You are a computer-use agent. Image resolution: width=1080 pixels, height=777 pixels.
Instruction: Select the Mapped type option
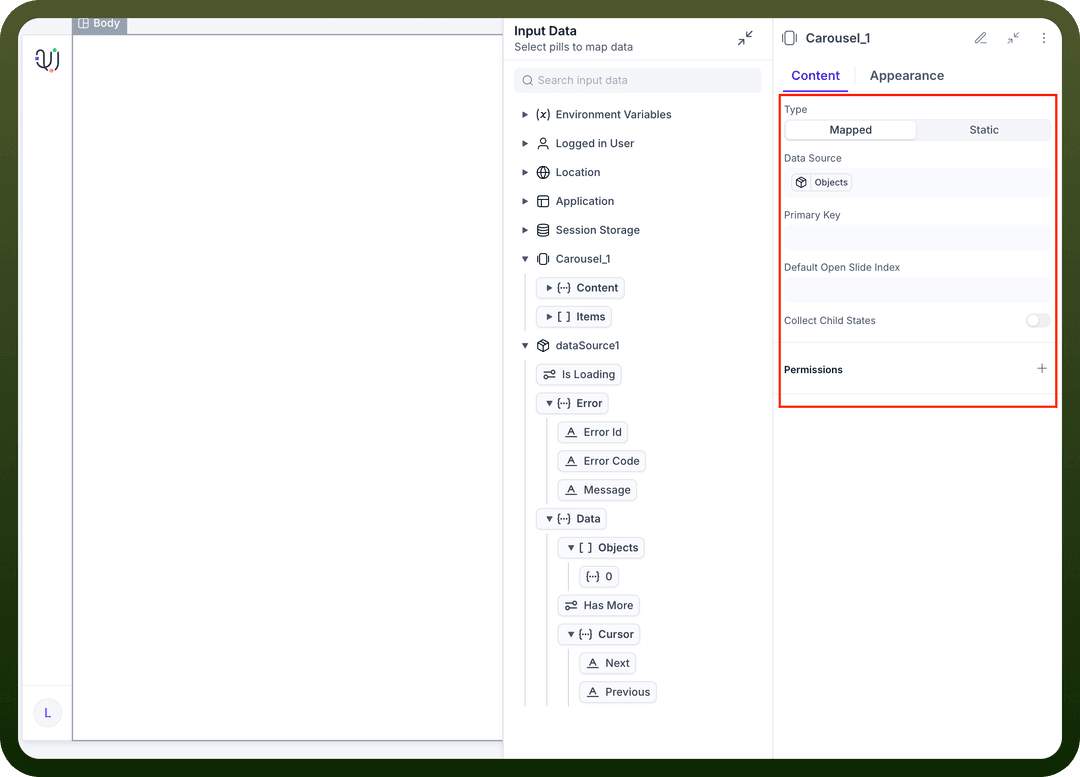(851, 130)
